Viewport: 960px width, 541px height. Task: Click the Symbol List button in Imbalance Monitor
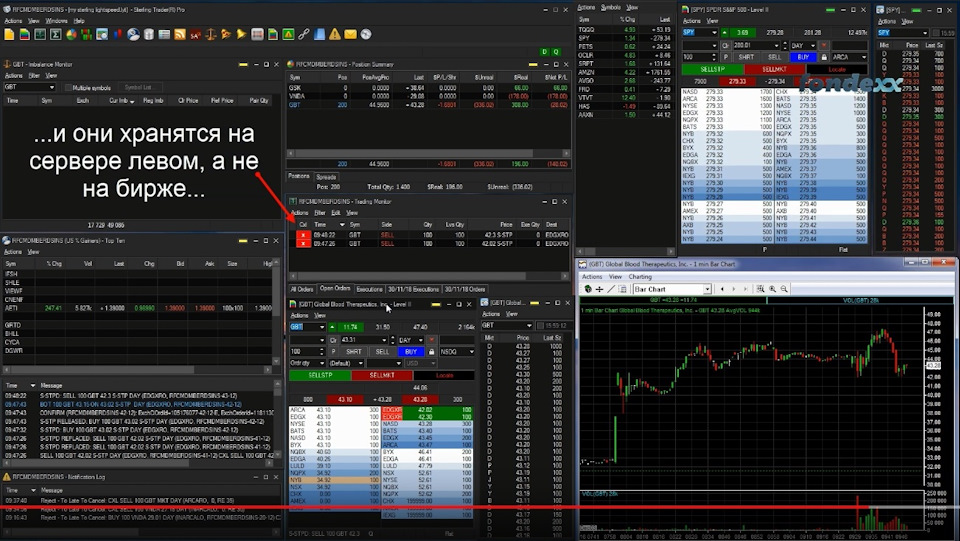138,88
